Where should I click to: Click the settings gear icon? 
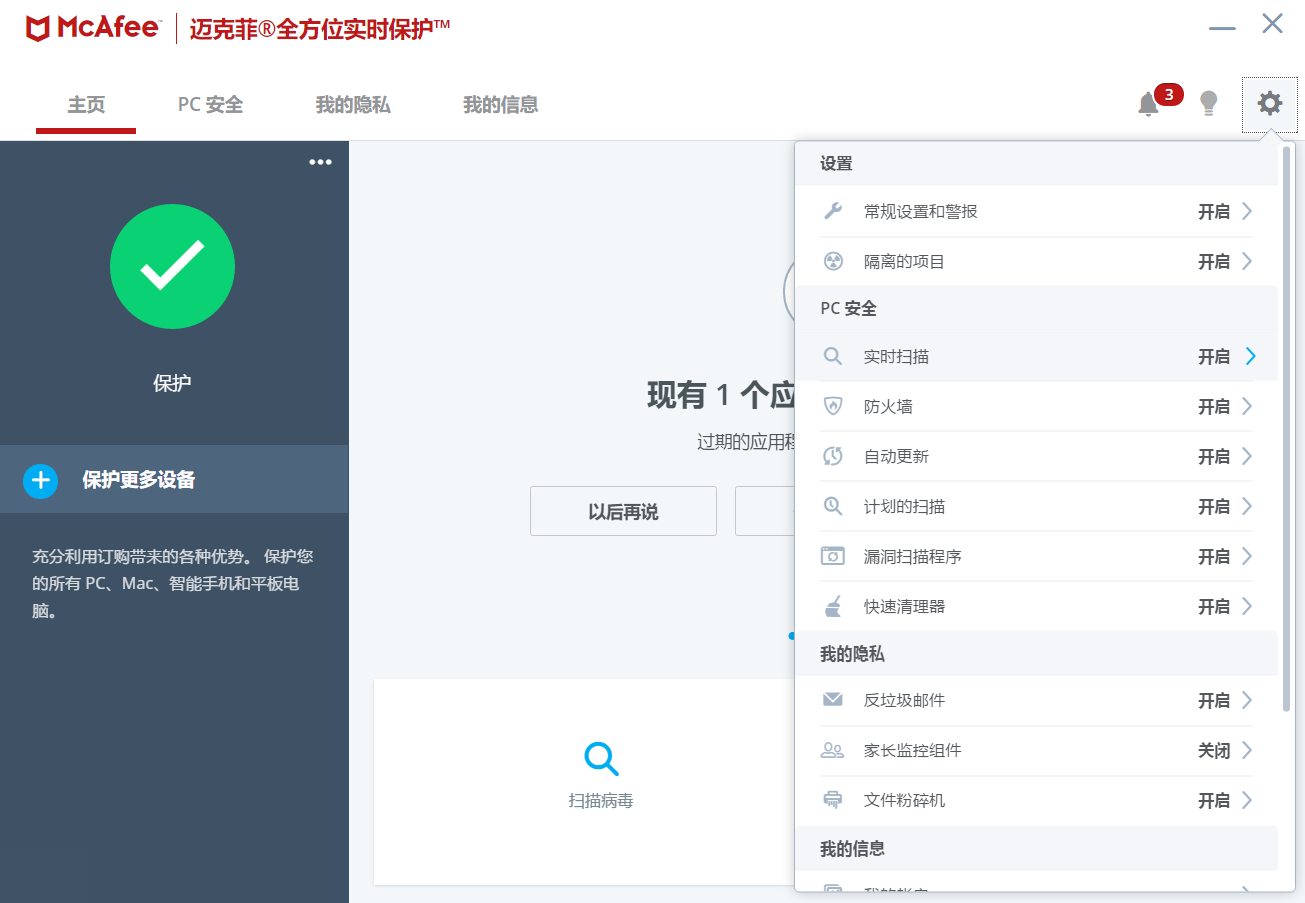click(x=1270, y=103)
